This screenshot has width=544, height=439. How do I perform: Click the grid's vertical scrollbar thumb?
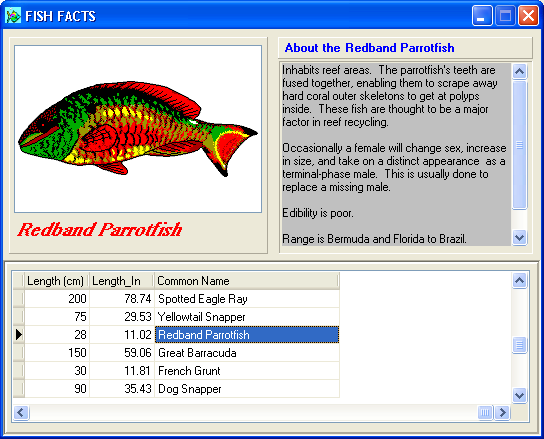[519, 345]
